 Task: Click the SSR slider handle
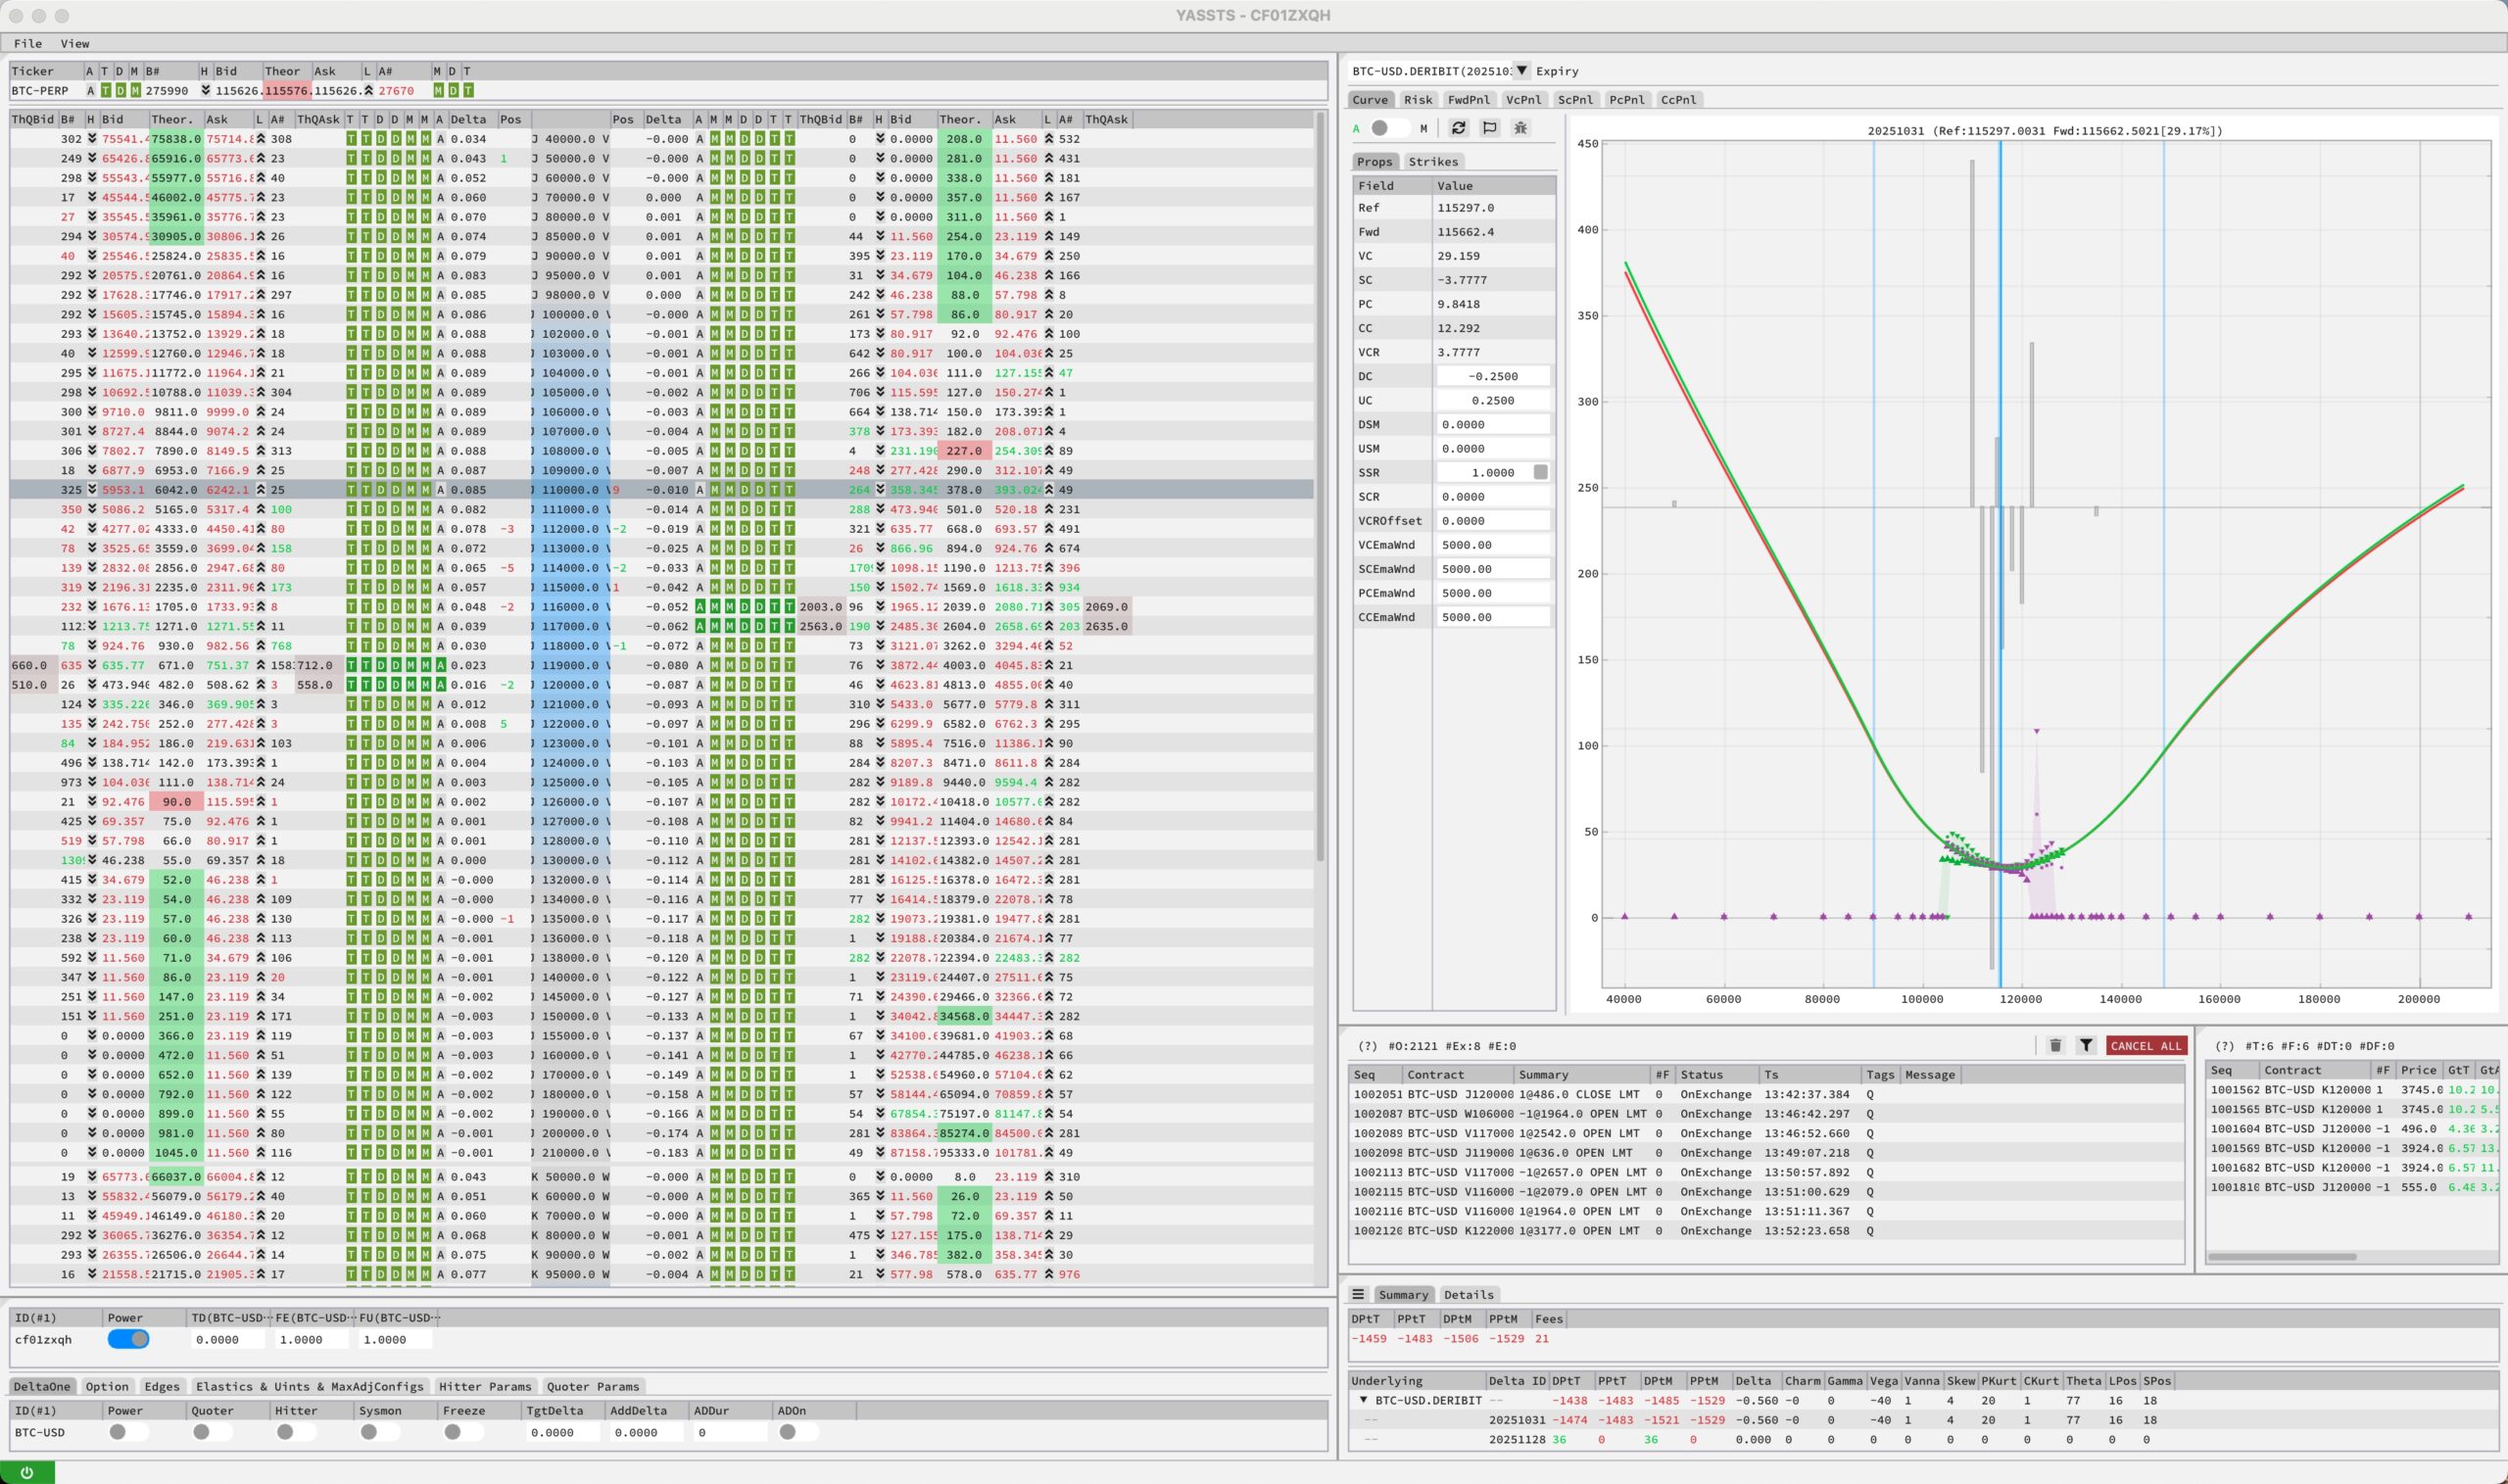click(1540, 472)
